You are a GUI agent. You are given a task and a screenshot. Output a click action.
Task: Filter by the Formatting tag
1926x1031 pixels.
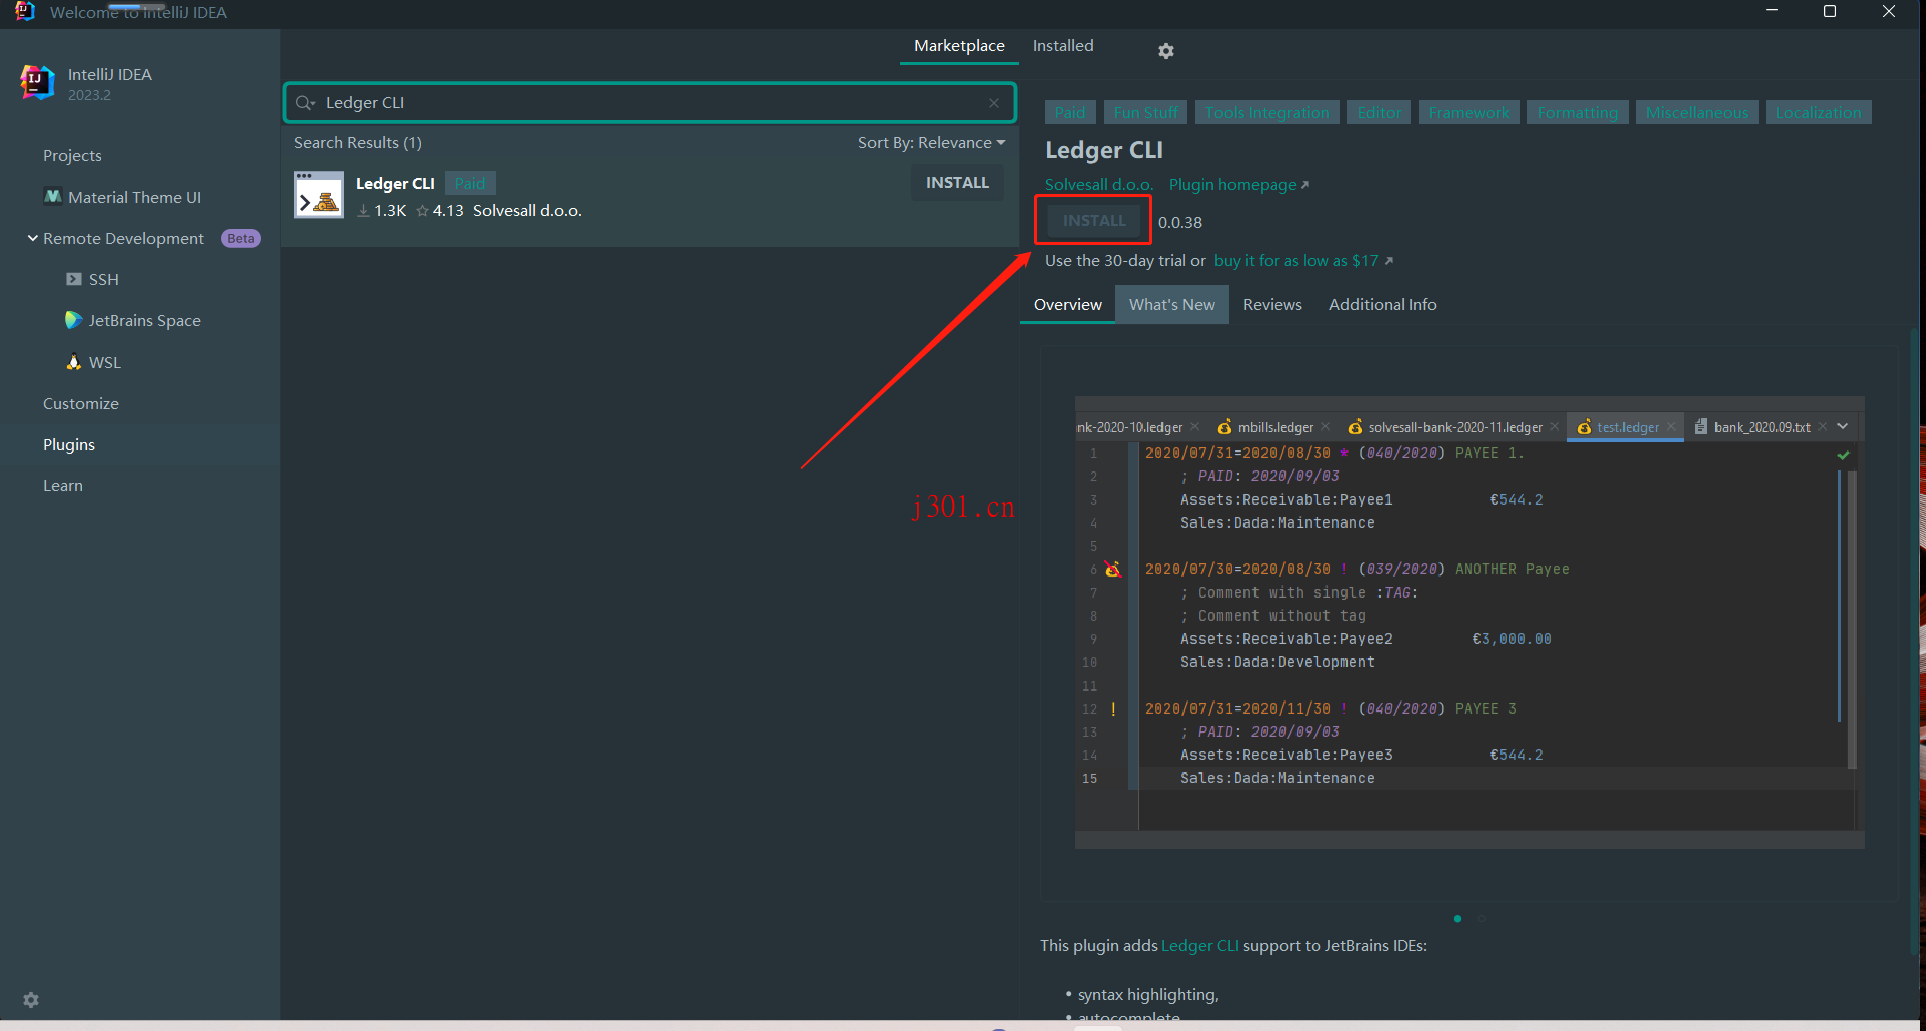tap(1578, 113)
